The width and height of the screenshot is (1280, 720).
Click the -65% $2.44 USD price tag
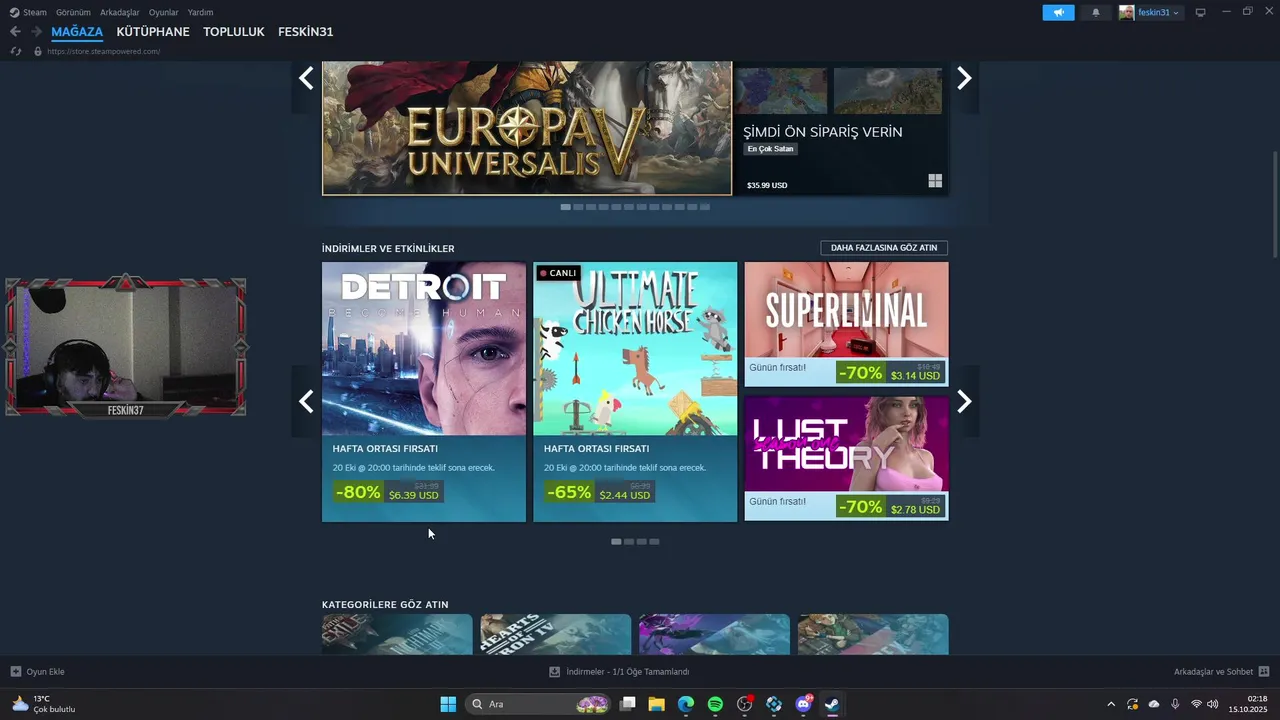pos(599,492)
